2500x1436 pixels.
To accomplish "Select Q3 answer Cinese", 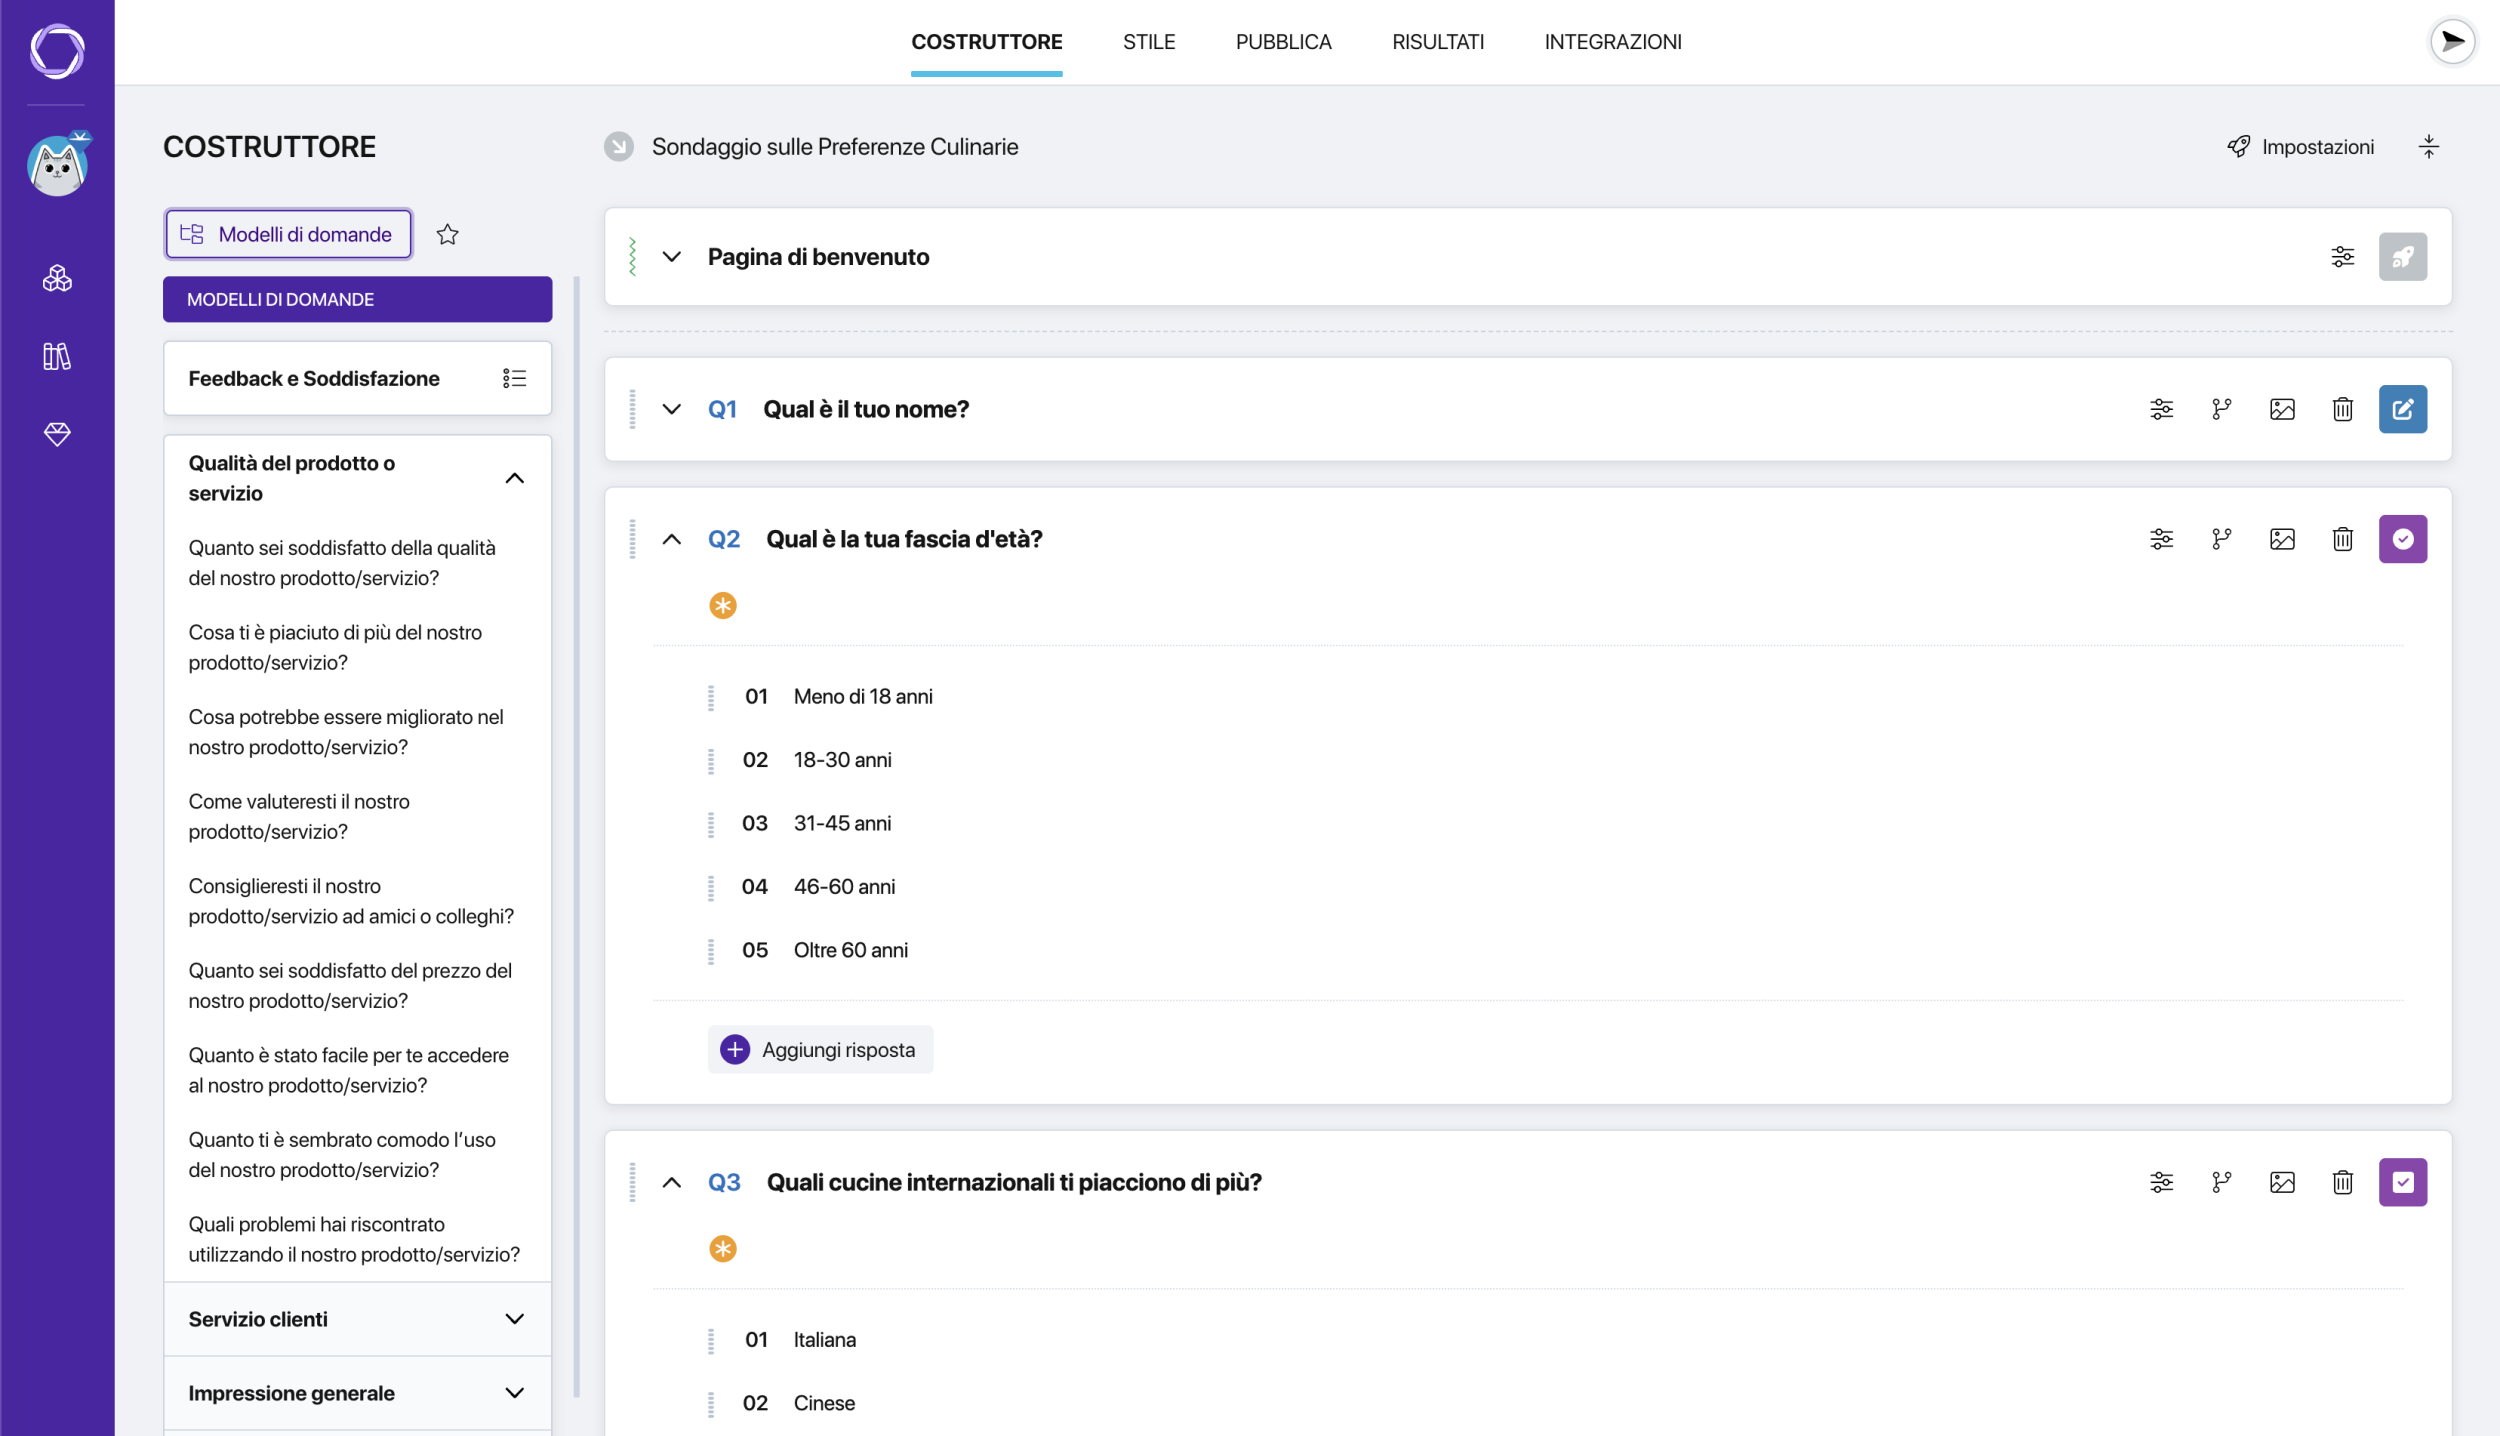I will [x=824, y=1403].
